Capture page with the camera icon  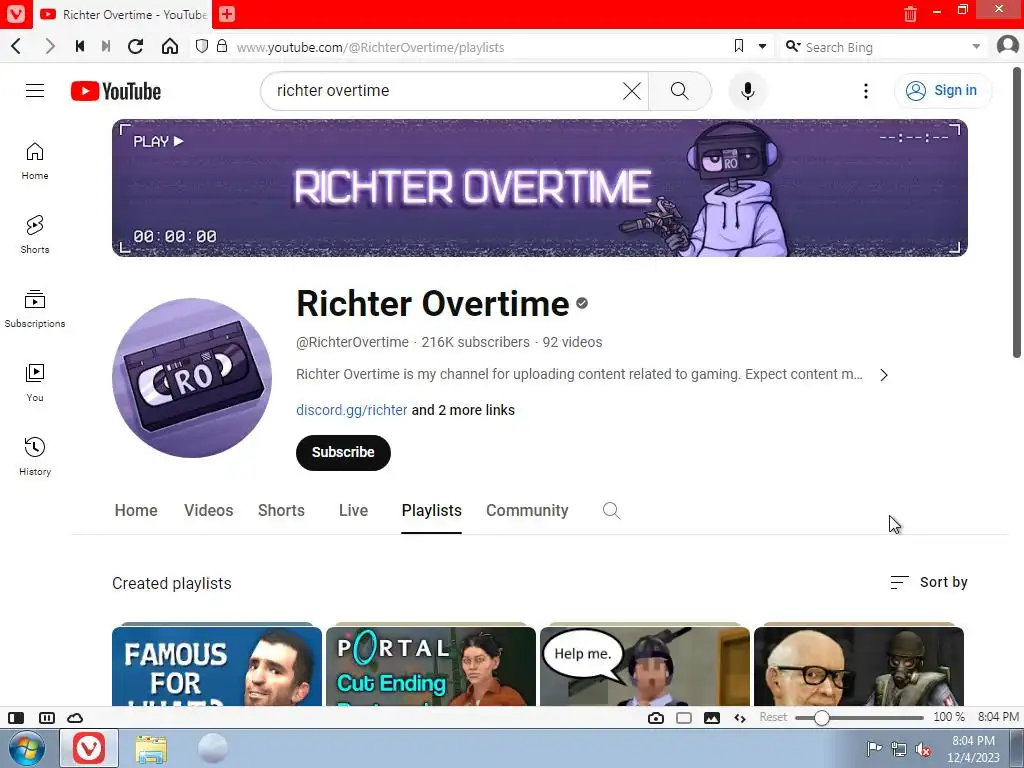coord(656,718)
